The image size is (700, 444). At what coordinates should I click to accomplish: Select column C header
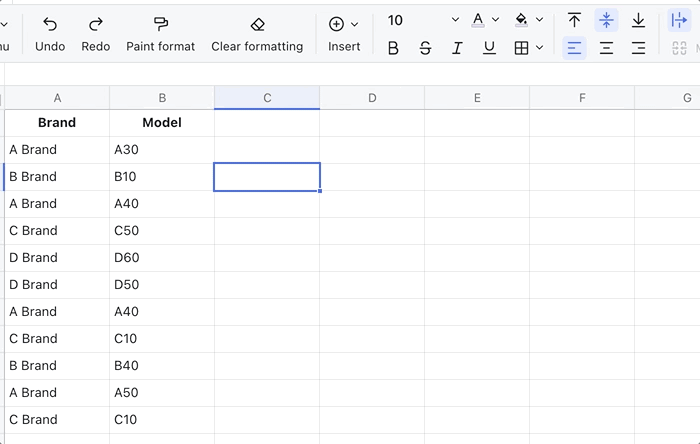pos(267,97)
